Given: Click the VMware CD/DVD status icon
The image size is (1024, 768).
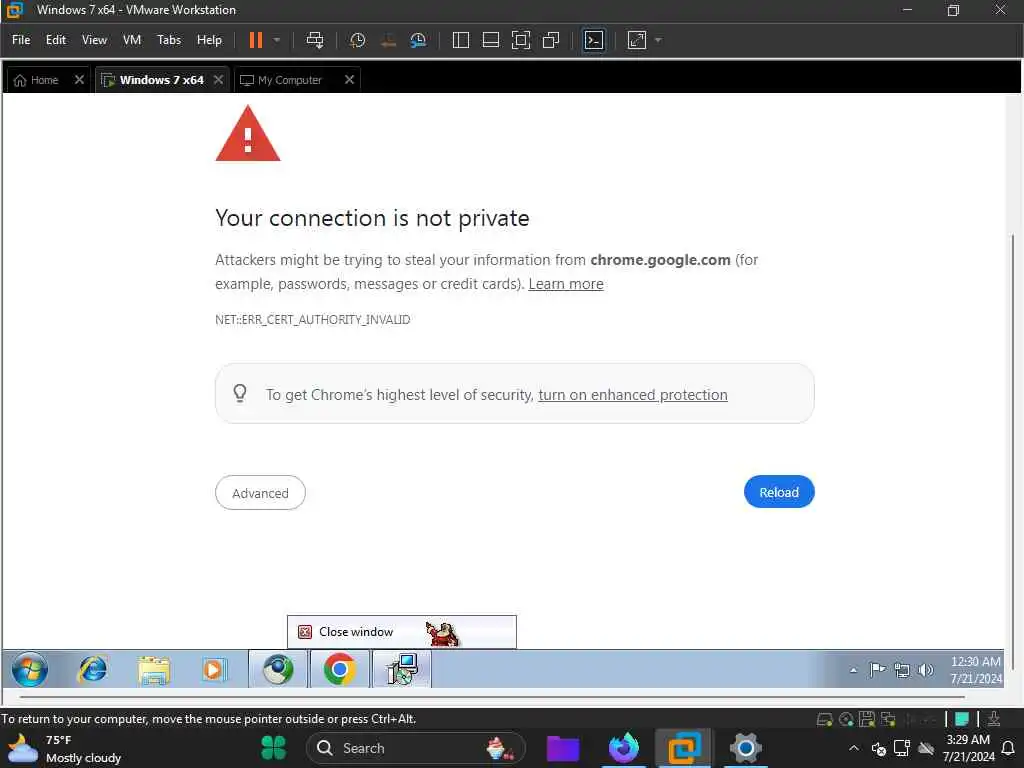Looking at the screenshot, I should 846,719.
